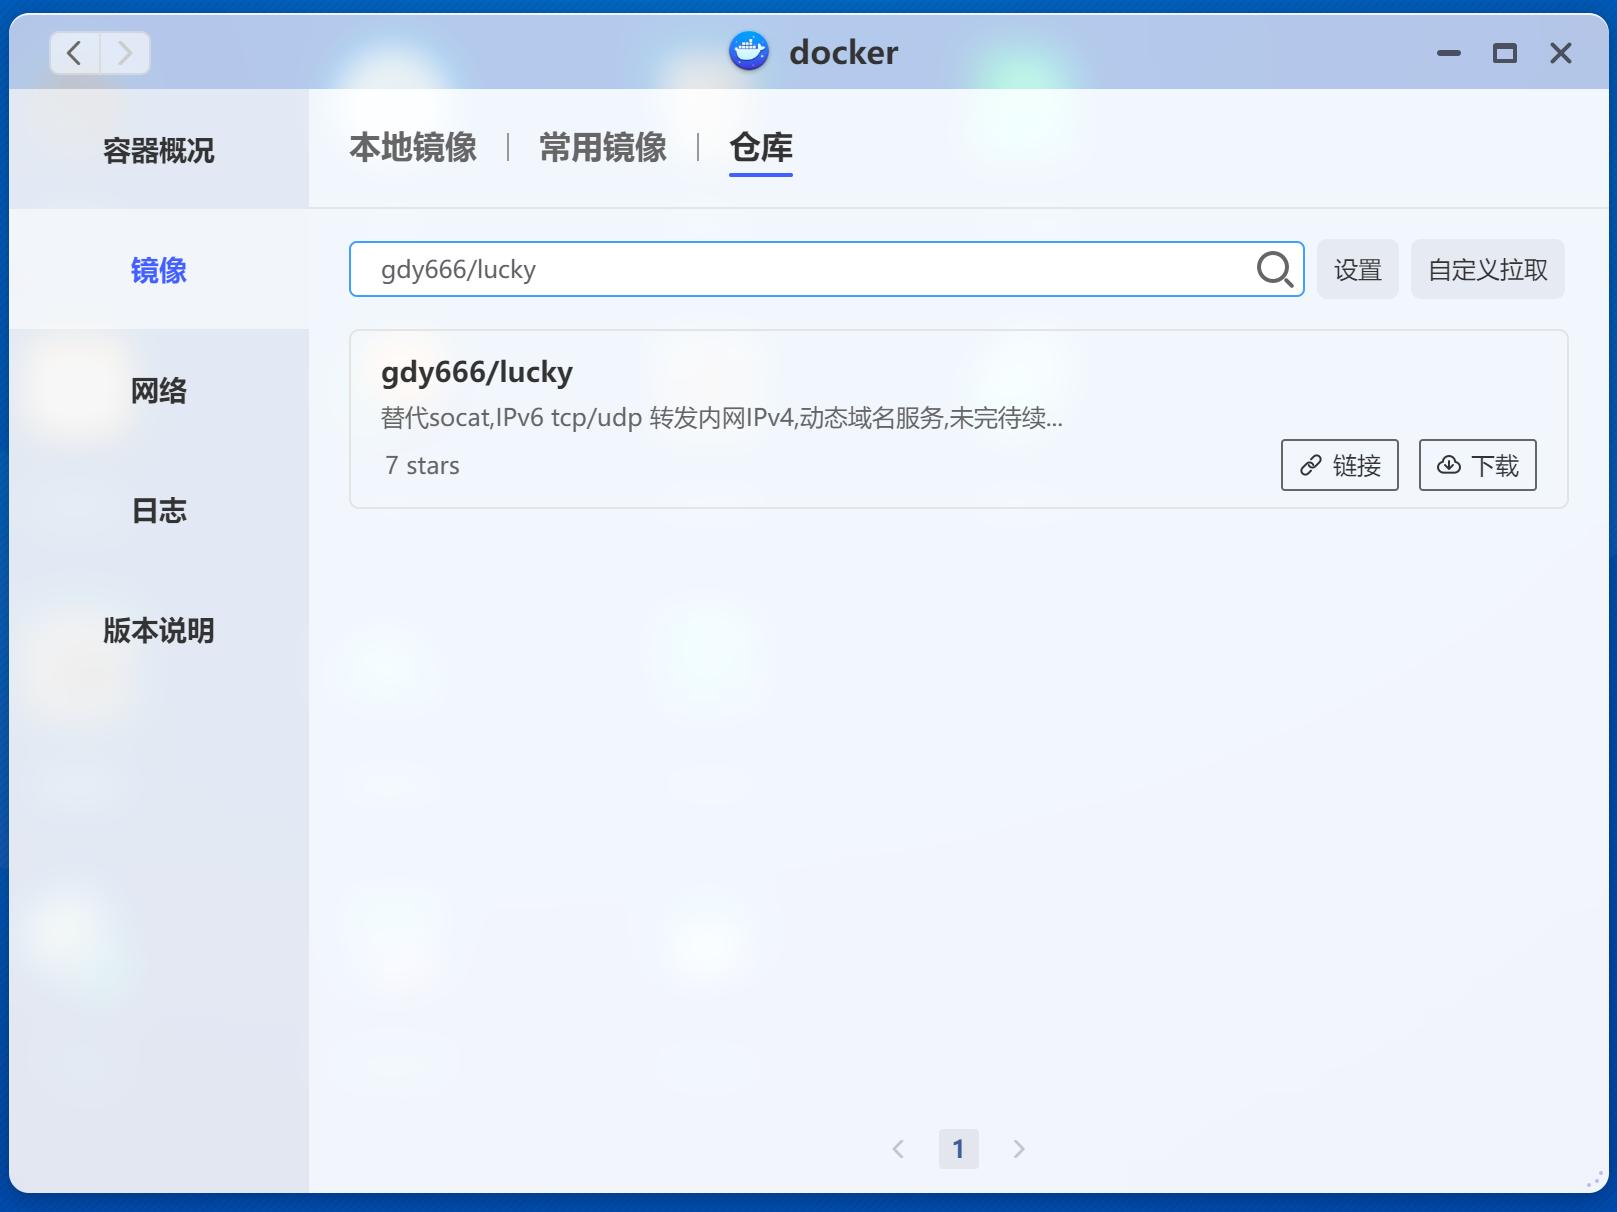Select the 仓库 tab
This screenshot has width=1617, height=1212.
pos(761,148)
